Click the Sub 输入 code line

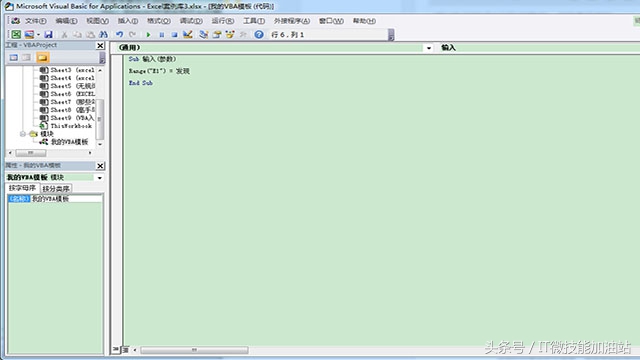(x=152, y=59)
